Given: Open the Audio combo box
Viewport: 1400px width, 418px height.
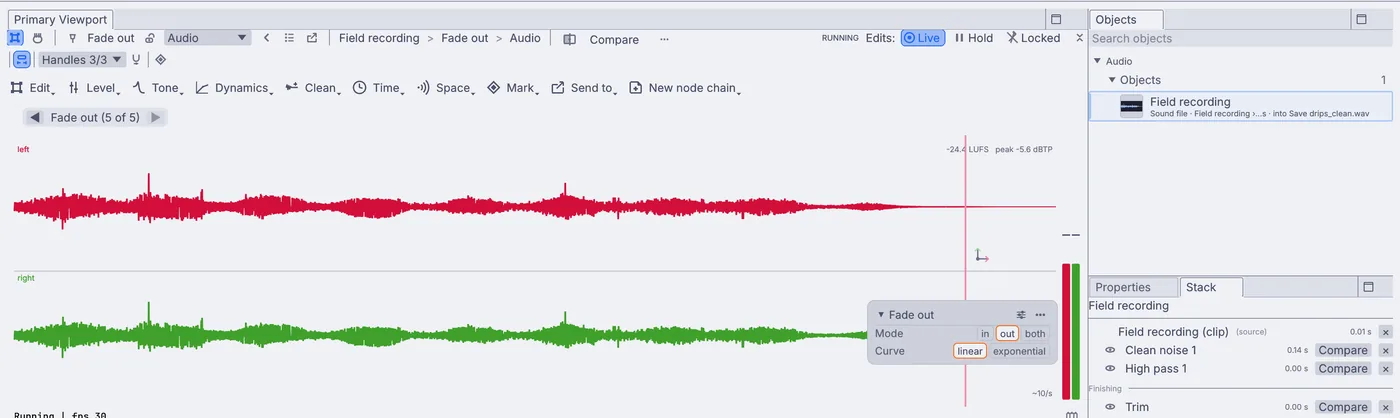Looking at the screenshot, I should [x=207, y=38].
